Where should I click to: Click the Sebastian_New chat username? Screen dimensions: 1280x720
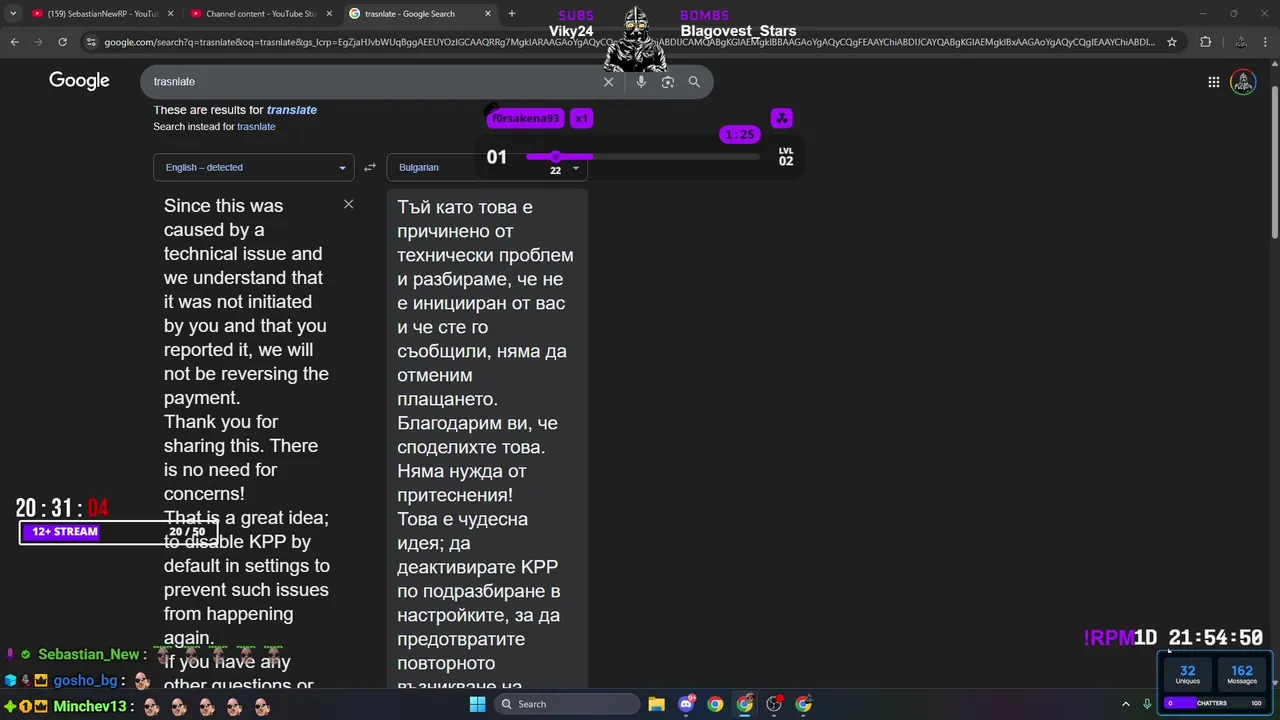[89, 654]
